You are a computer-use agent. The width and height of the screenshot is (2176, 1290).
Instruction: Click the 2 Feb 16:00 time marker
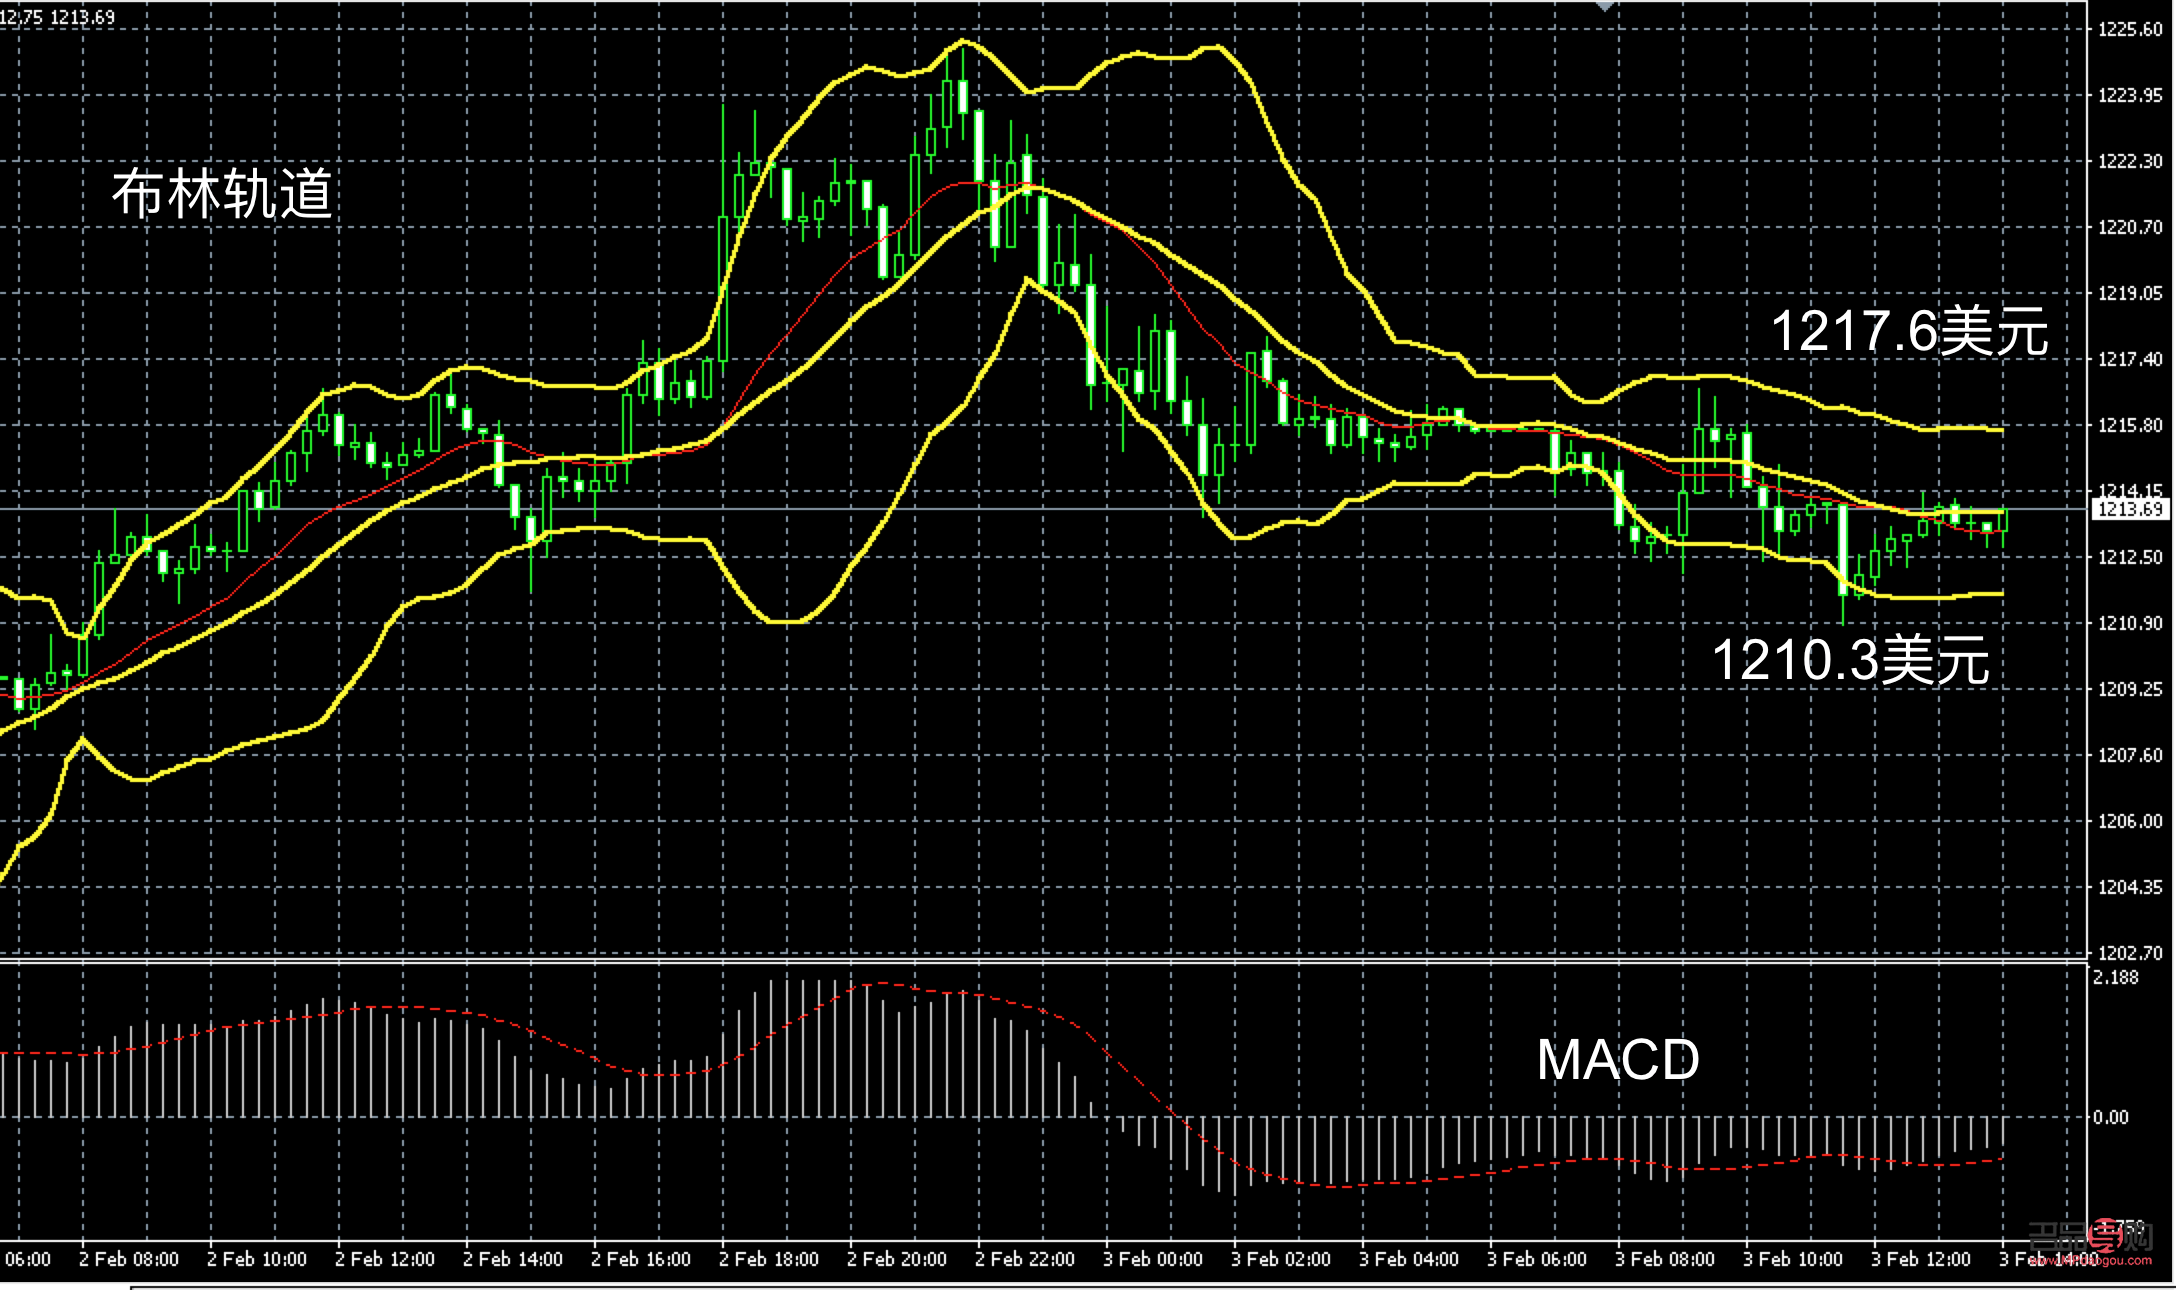coord(640,1259)
